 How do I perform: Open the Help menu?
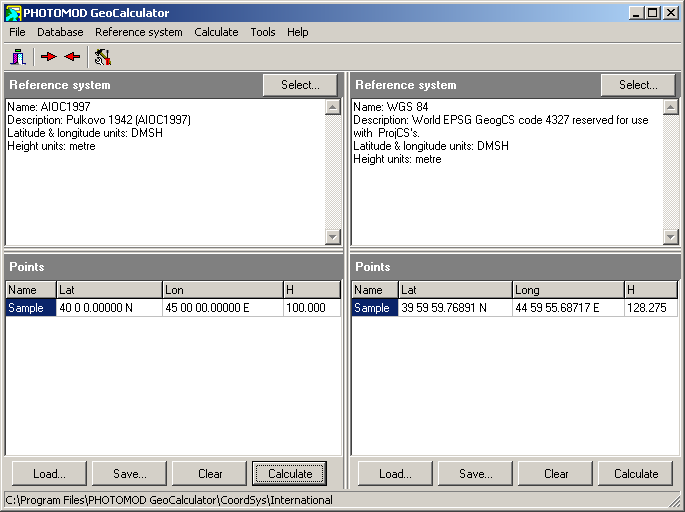click(298, 32)
